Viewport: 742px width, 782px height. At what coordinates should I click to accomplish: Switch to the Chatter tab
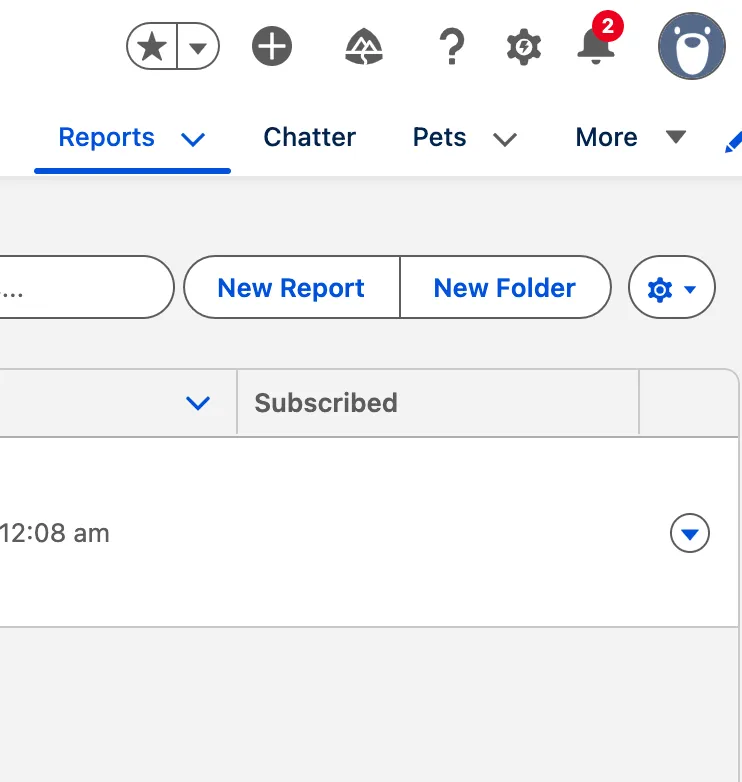point(310,137)
